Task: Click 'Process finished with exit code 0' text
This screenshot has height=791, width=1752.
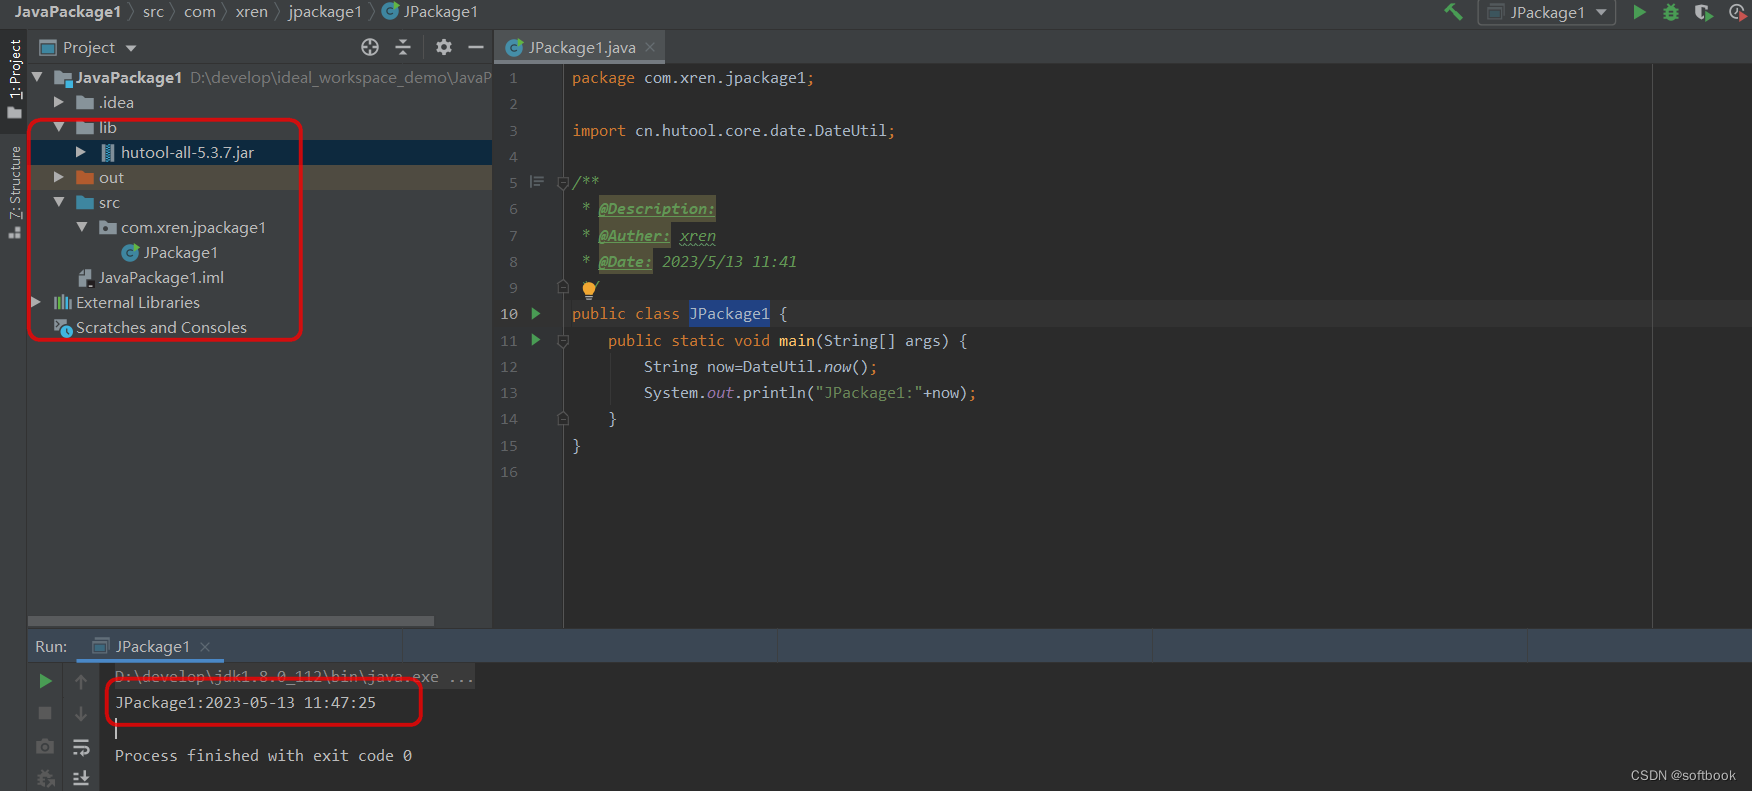Action: pyautogui.click(x=263, y=756)
